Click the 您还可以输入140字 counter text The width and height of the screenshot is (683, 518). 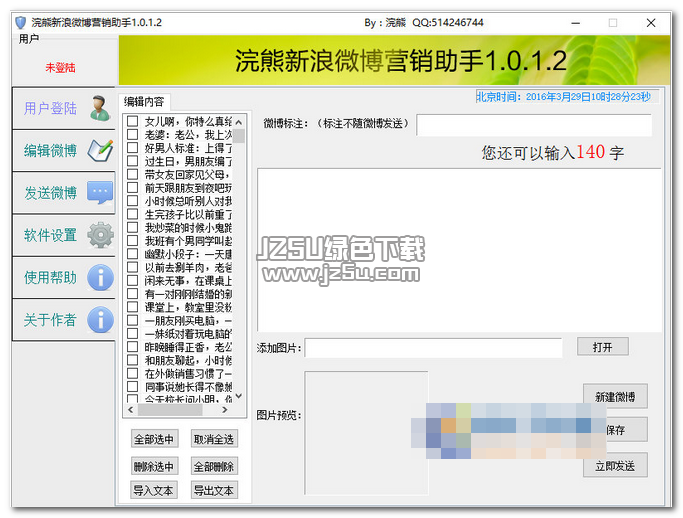[x=552, y=152]
